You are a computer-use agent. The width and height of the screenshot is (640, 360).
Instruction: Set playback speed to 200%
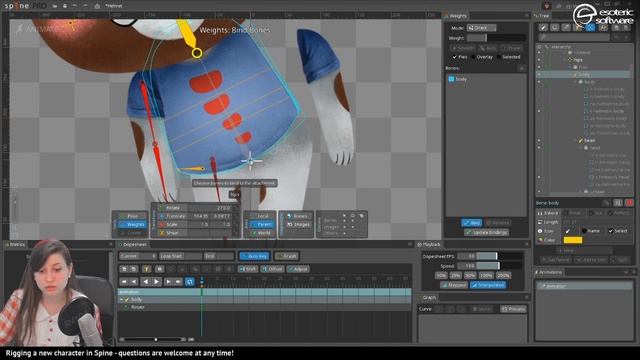click(x=503, y=276)
